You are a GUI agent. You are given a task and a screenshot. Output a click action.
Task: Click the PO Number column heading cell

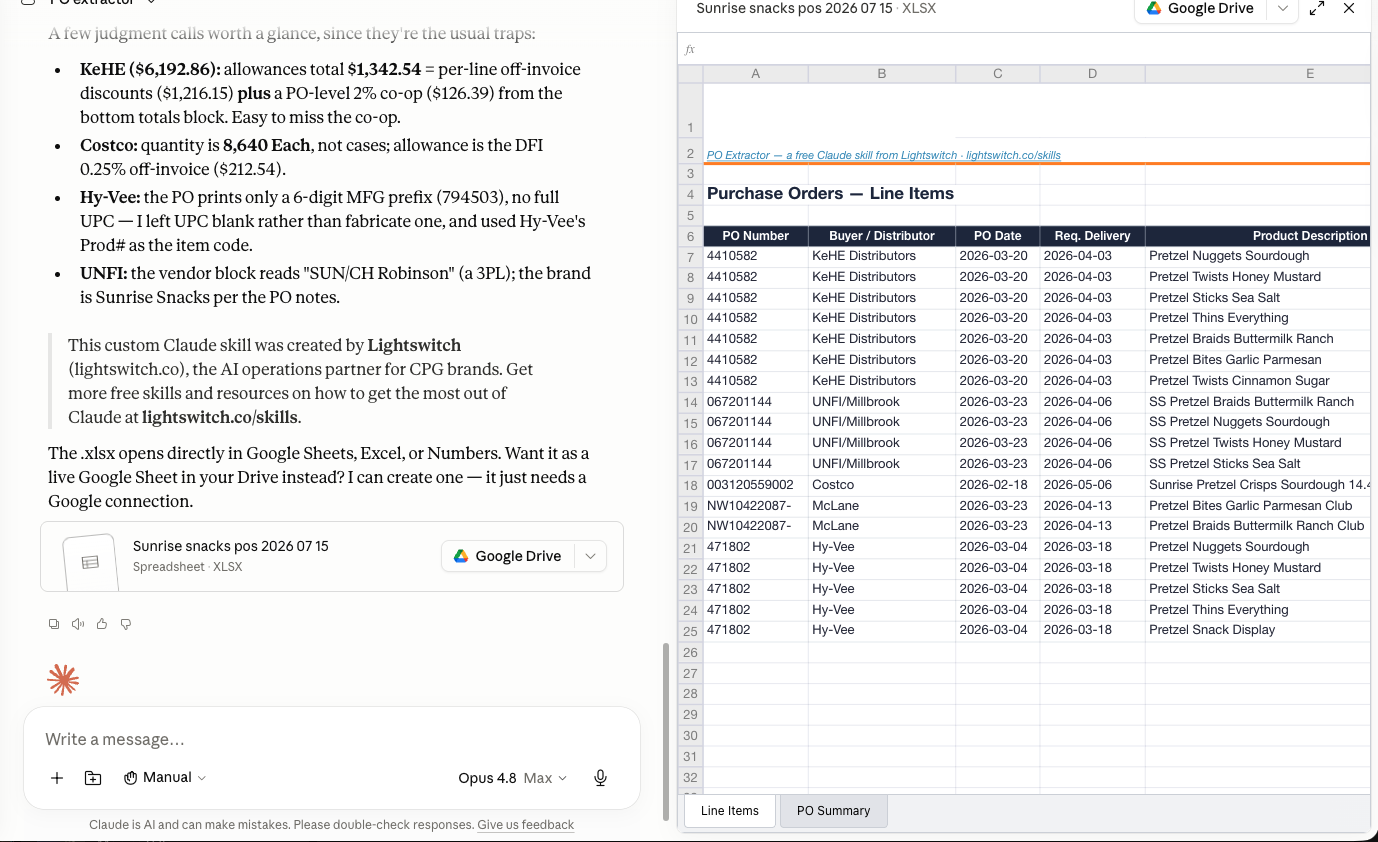[756, 236]
